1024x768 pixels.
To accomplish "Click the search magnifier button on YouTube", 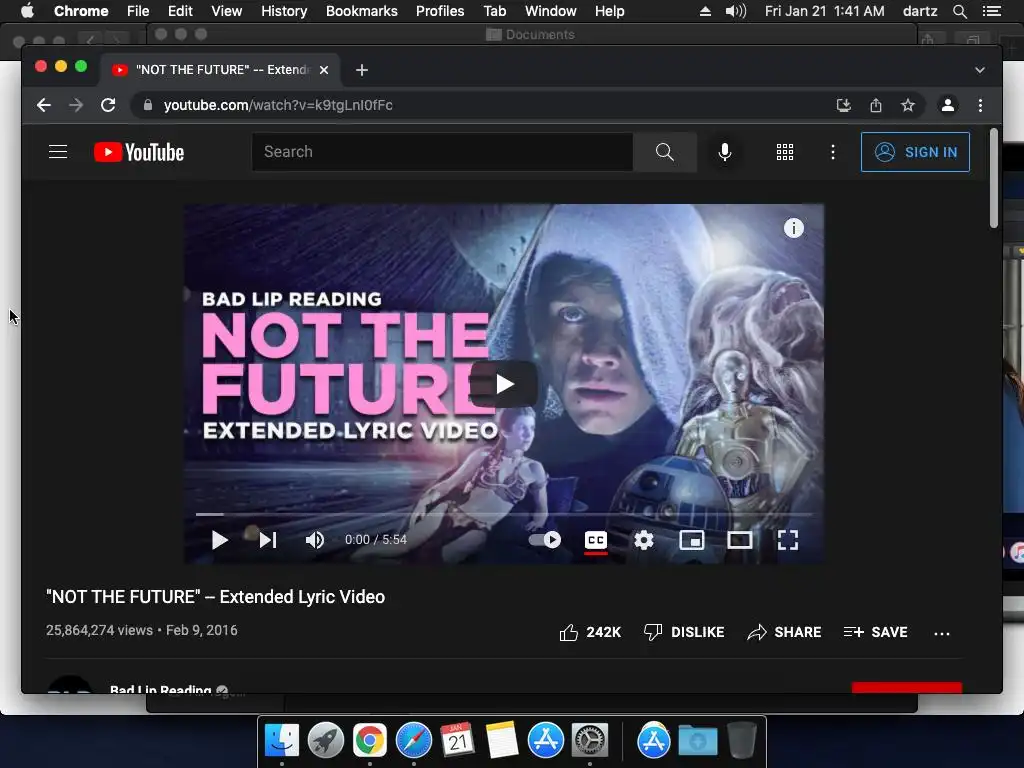I will (665, 152).
